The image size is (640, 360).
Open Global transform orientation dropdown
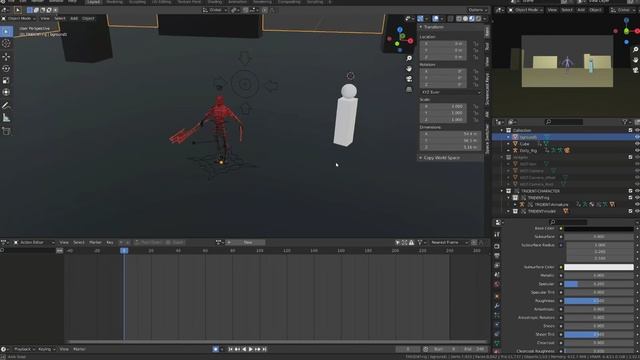215,10
